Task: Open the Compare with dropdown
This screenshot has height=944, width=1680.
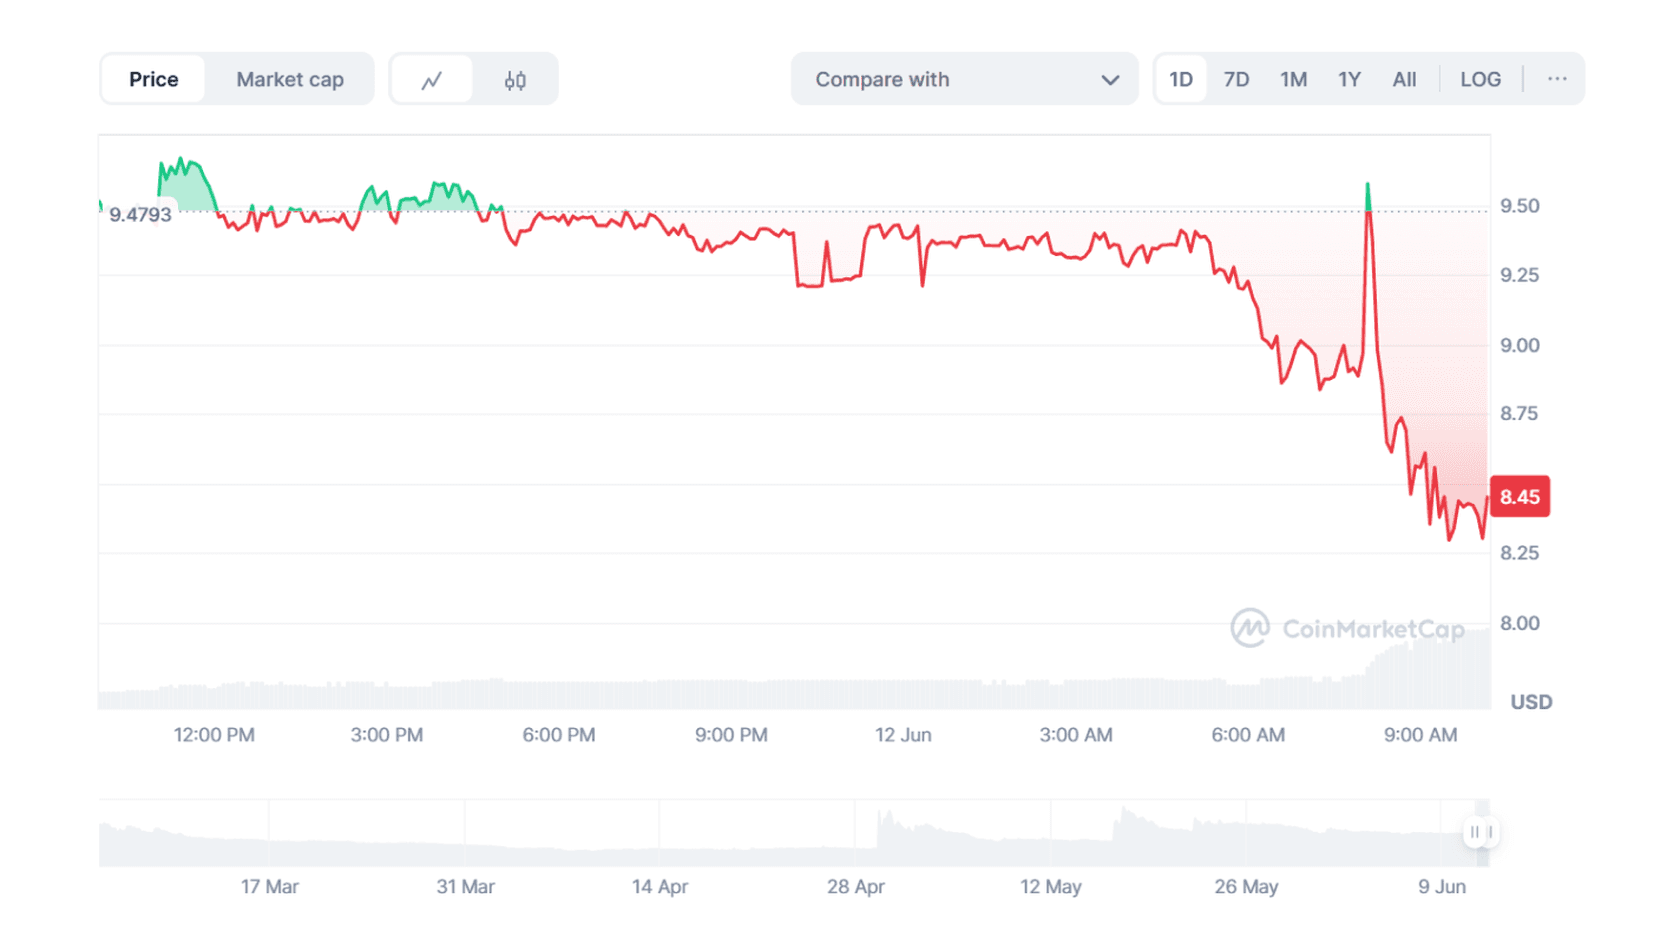Action: click(x=964, y=79)
